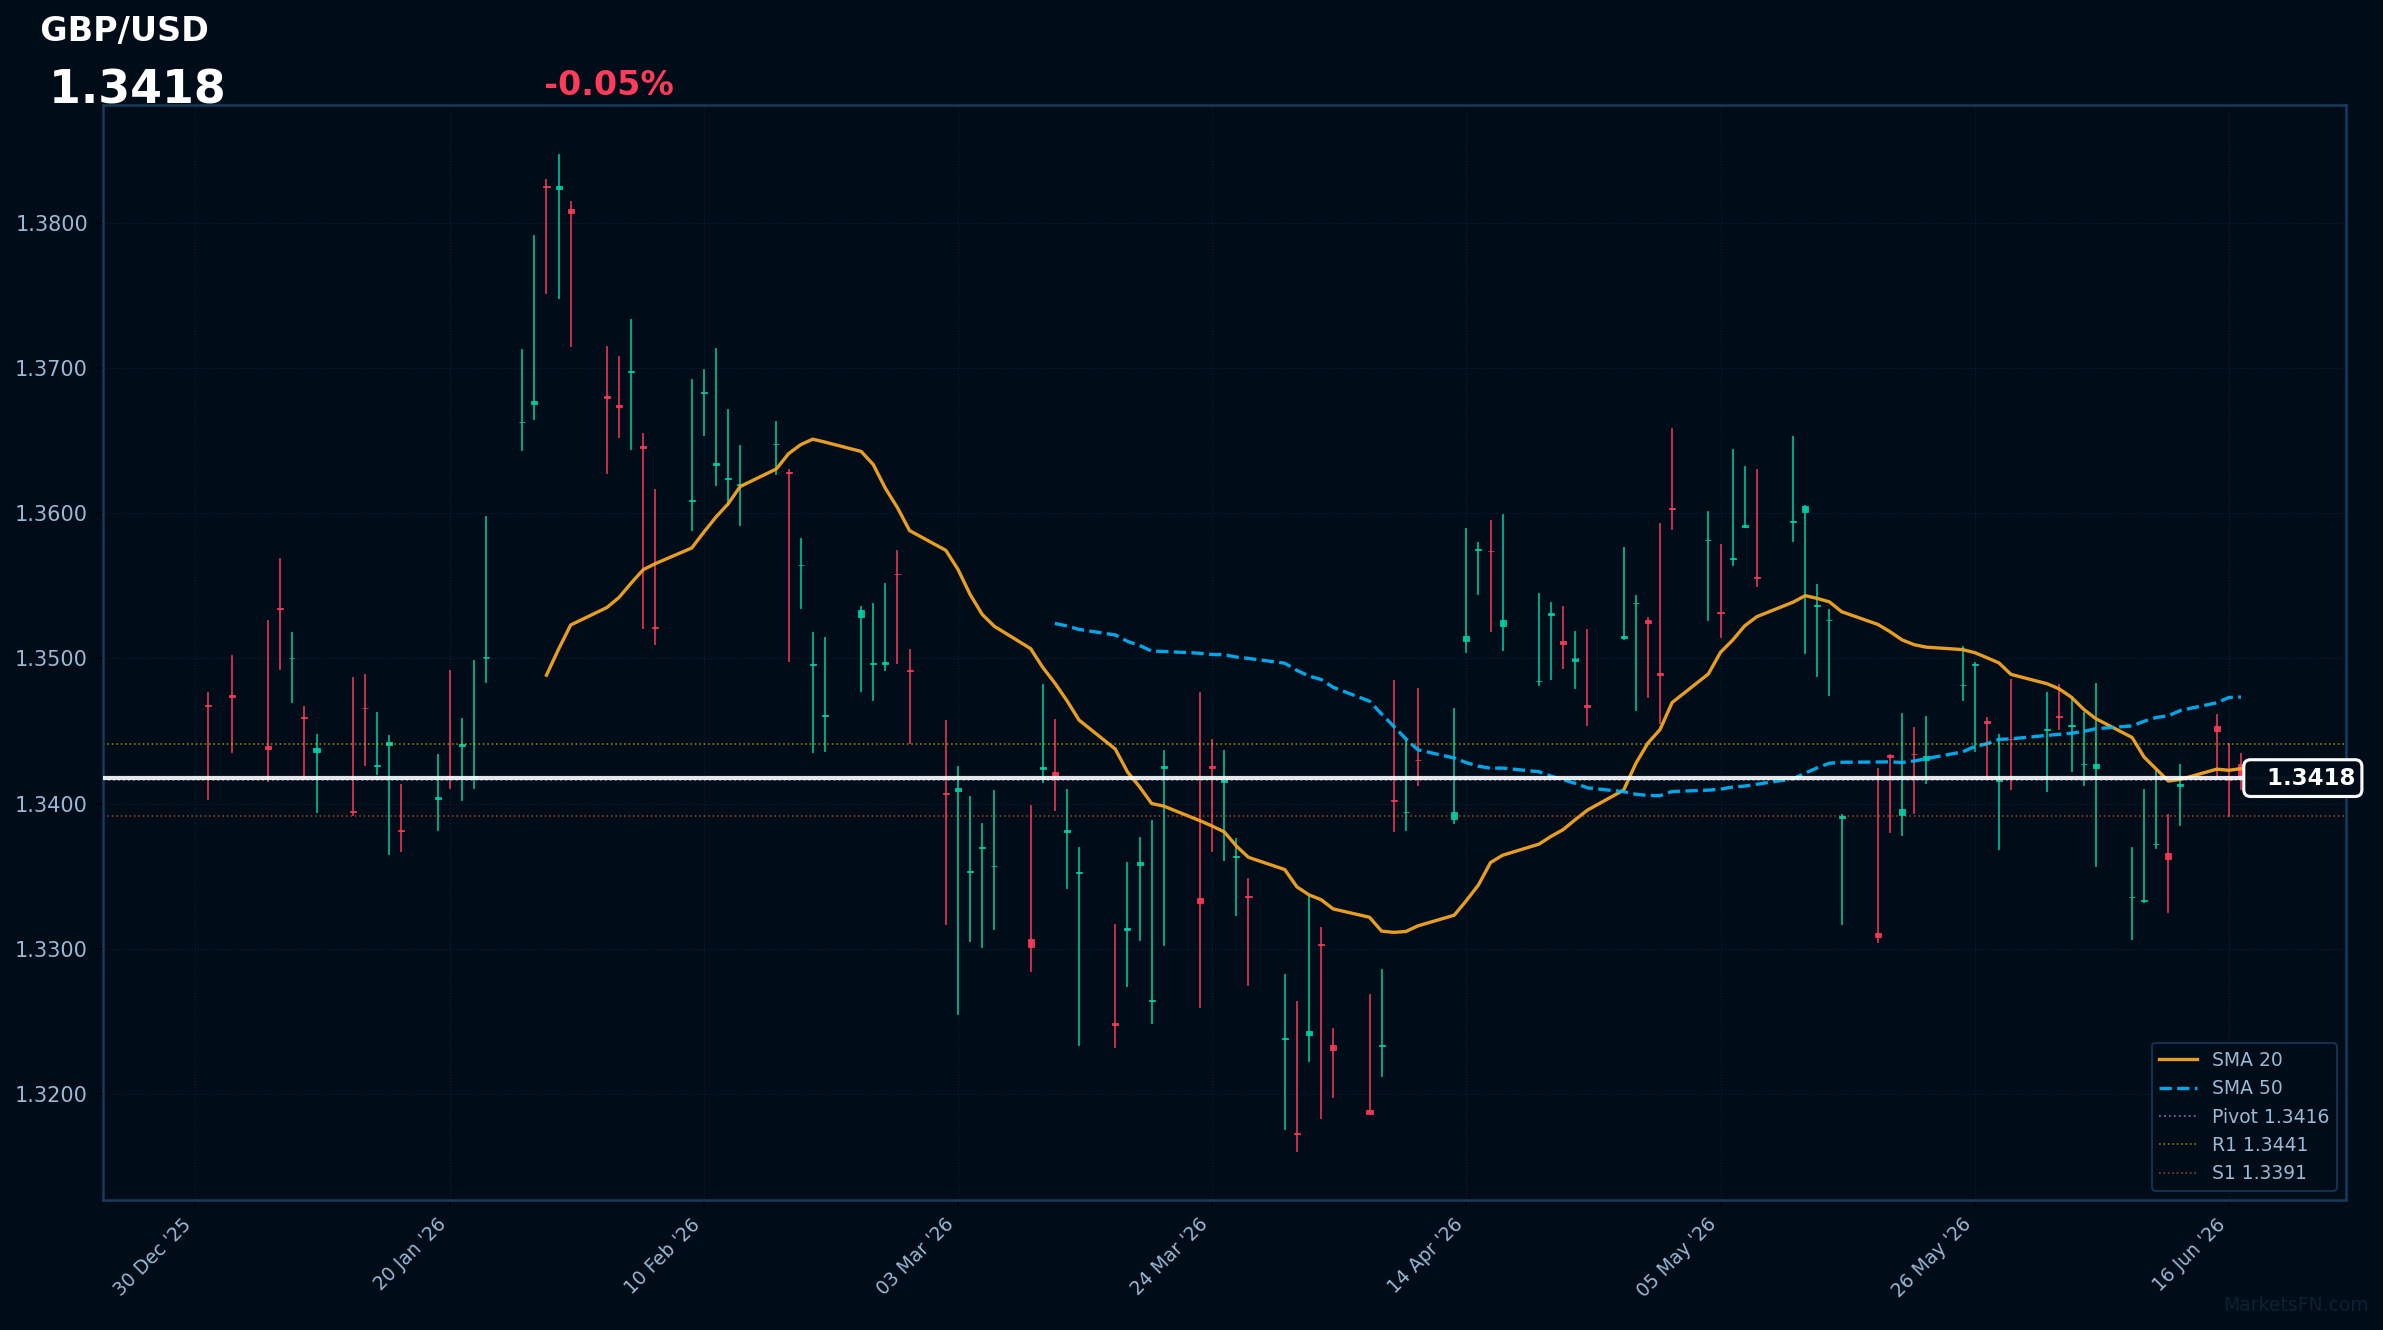Viewport: 2383px width, 1330px height.
Task: Click the 03 Mar '26 date label
Action: point(914,1256)
